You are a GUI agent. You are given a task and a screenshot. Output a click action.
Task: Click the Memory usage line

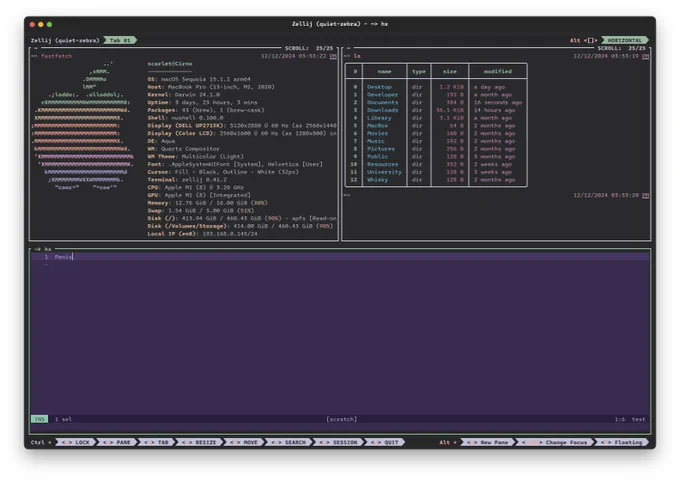coord(208,203)
